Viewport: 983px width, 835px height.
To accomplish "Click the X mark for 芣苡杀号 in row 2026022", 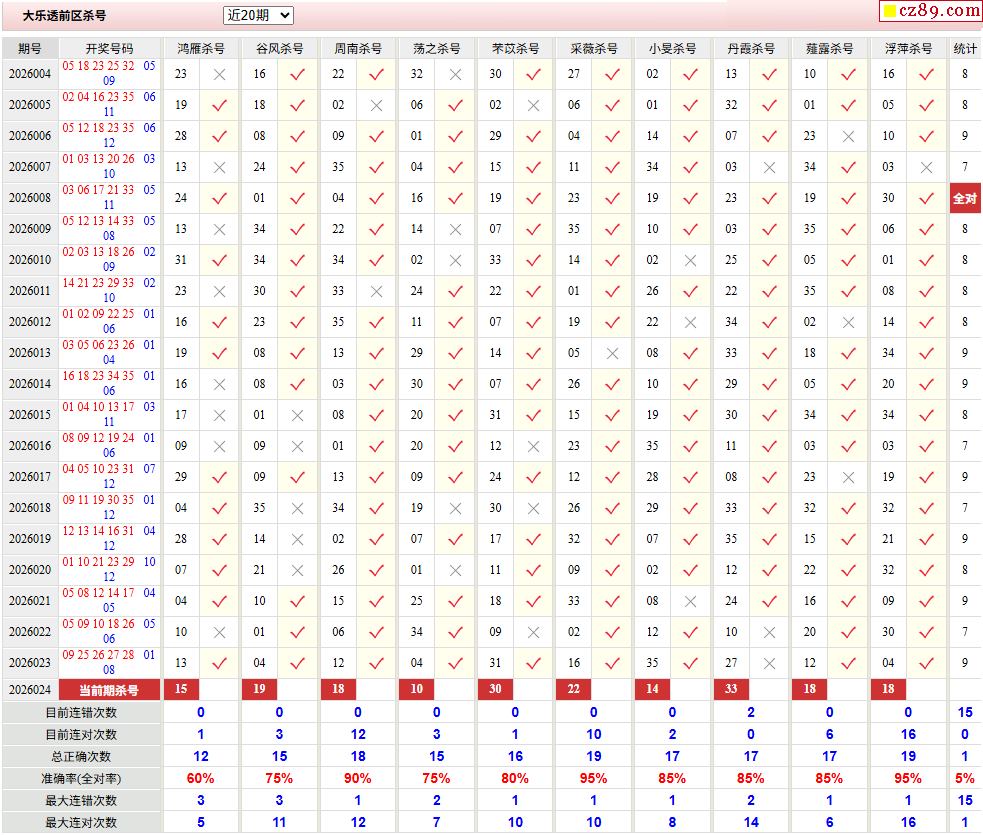I will (x=533, y=632).
